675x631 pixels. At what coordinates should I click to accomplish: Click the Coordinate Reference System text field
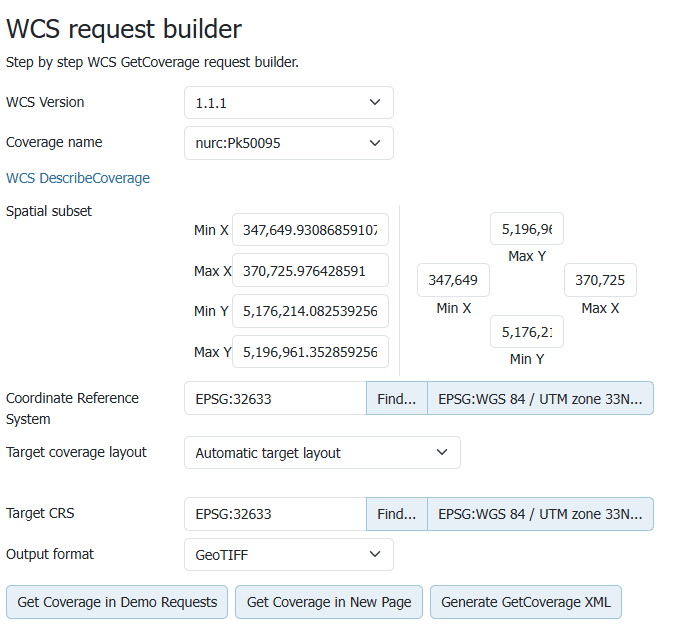click(x=275, y=398)
